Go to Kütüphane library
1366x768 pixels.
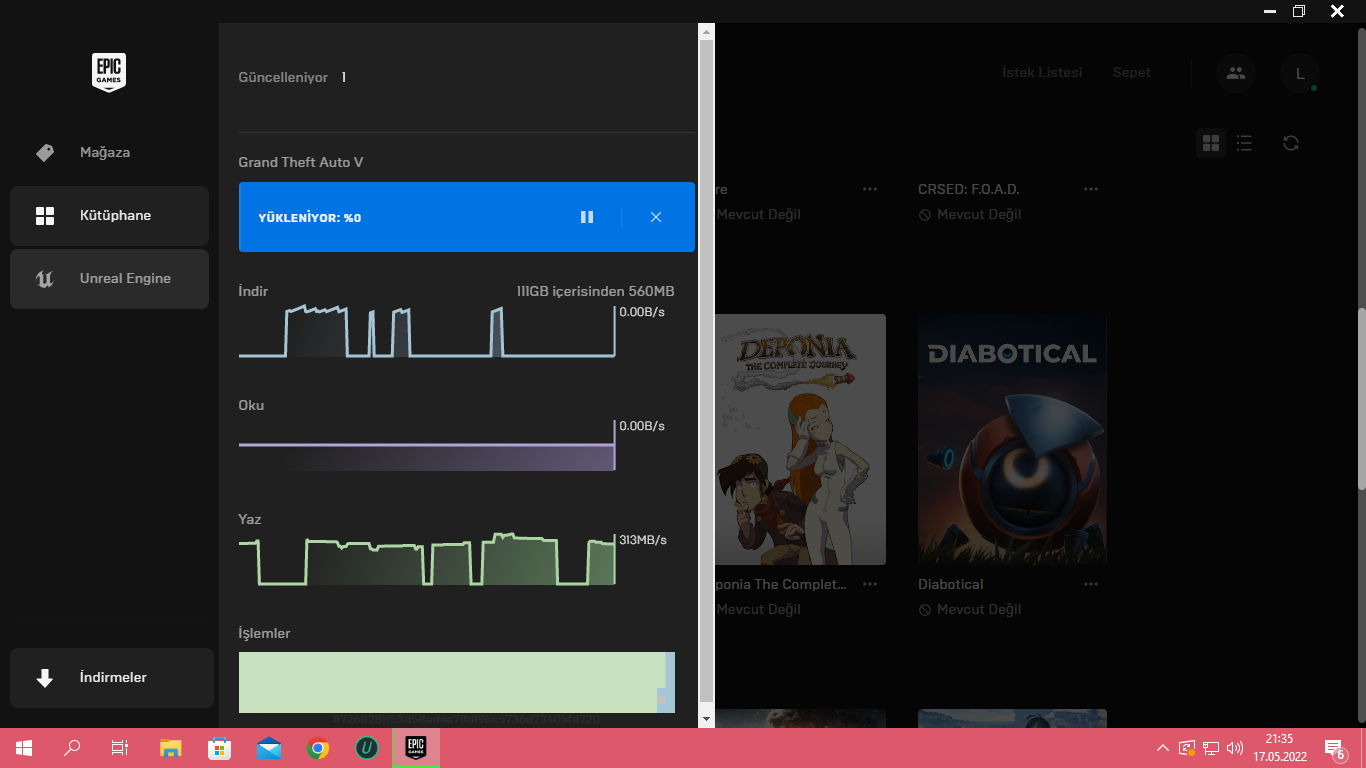[x=109, y=216]
